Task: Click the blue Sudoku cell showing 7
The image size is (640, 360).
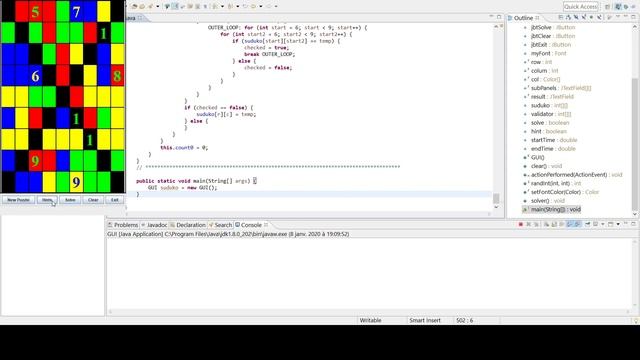Action: tap(76, 11)
